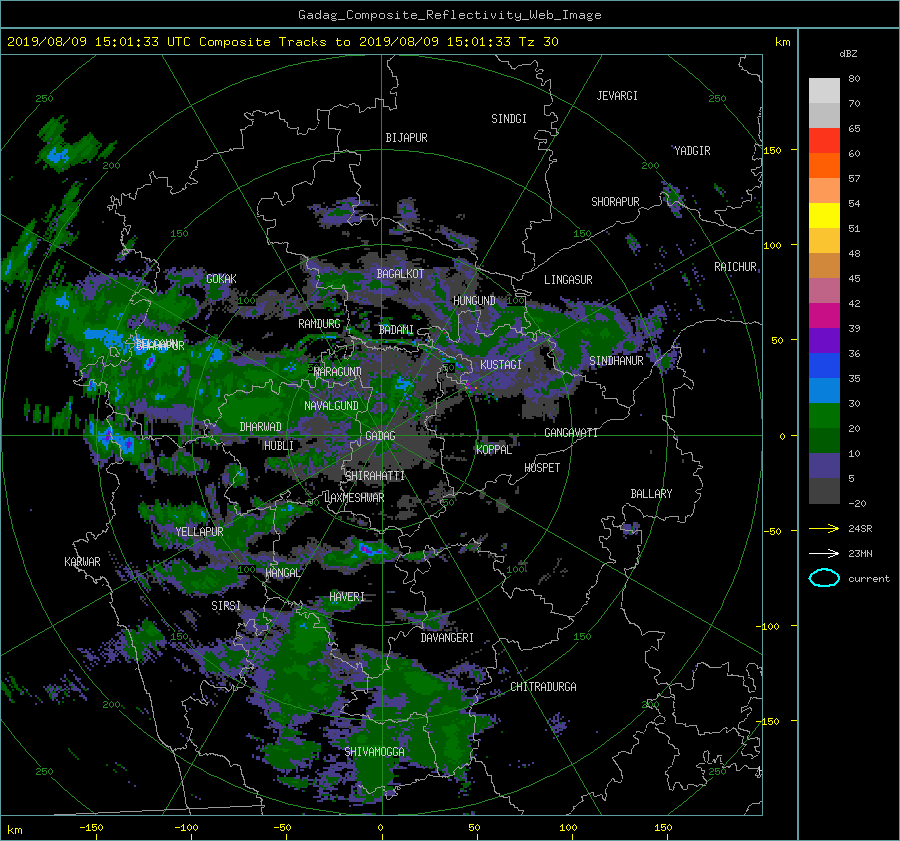Click the 'Tz 30' text in header

(538, 42)
